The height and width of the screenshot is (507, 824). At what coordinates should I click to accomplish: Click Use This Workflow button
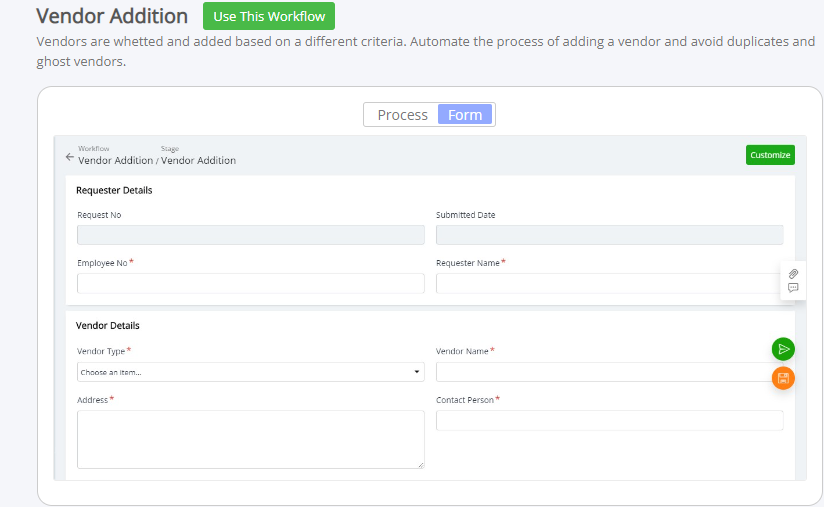coord(269,16)
